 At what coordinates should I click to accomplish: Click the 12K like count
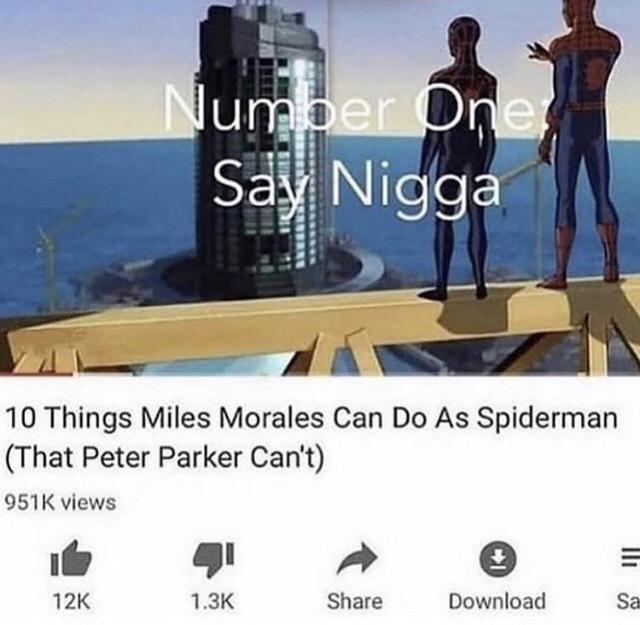(71, 601)
